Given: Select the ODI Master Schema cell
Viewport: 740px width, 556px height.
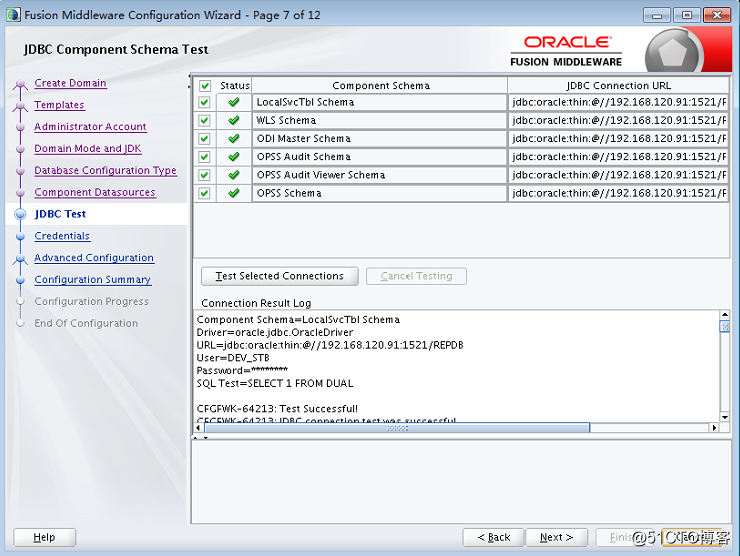Looking at the screenshot, I should [379, 139].
